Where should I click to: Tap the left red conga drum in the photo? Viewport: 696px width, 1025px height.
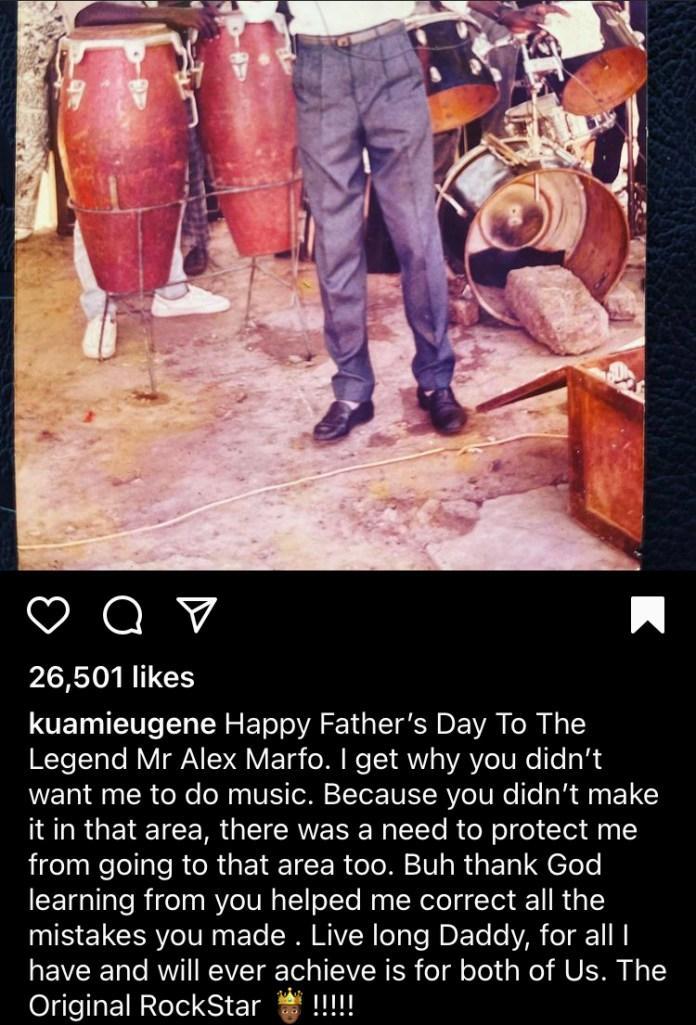pyautogui.click(x=124, y=157)
